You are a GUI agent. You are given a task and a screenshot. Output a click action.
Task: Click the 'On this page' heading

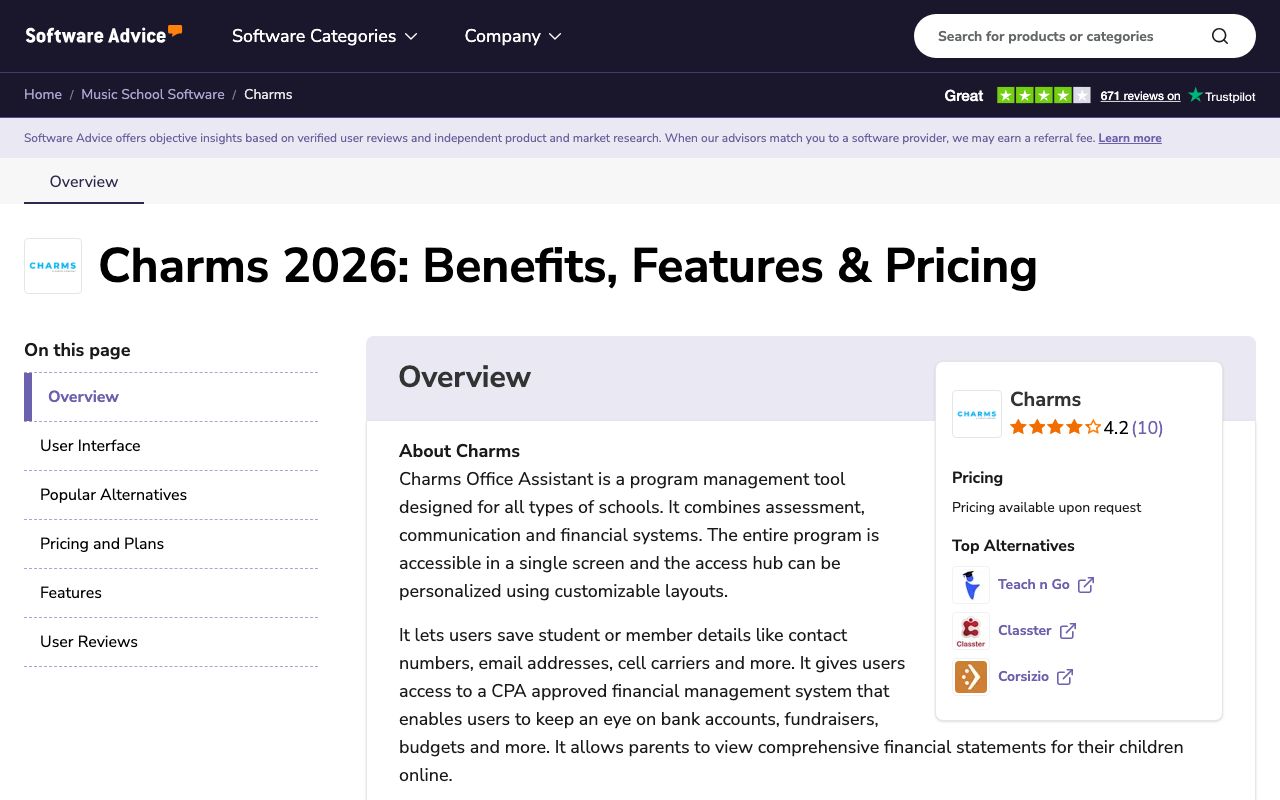(77, 350)
